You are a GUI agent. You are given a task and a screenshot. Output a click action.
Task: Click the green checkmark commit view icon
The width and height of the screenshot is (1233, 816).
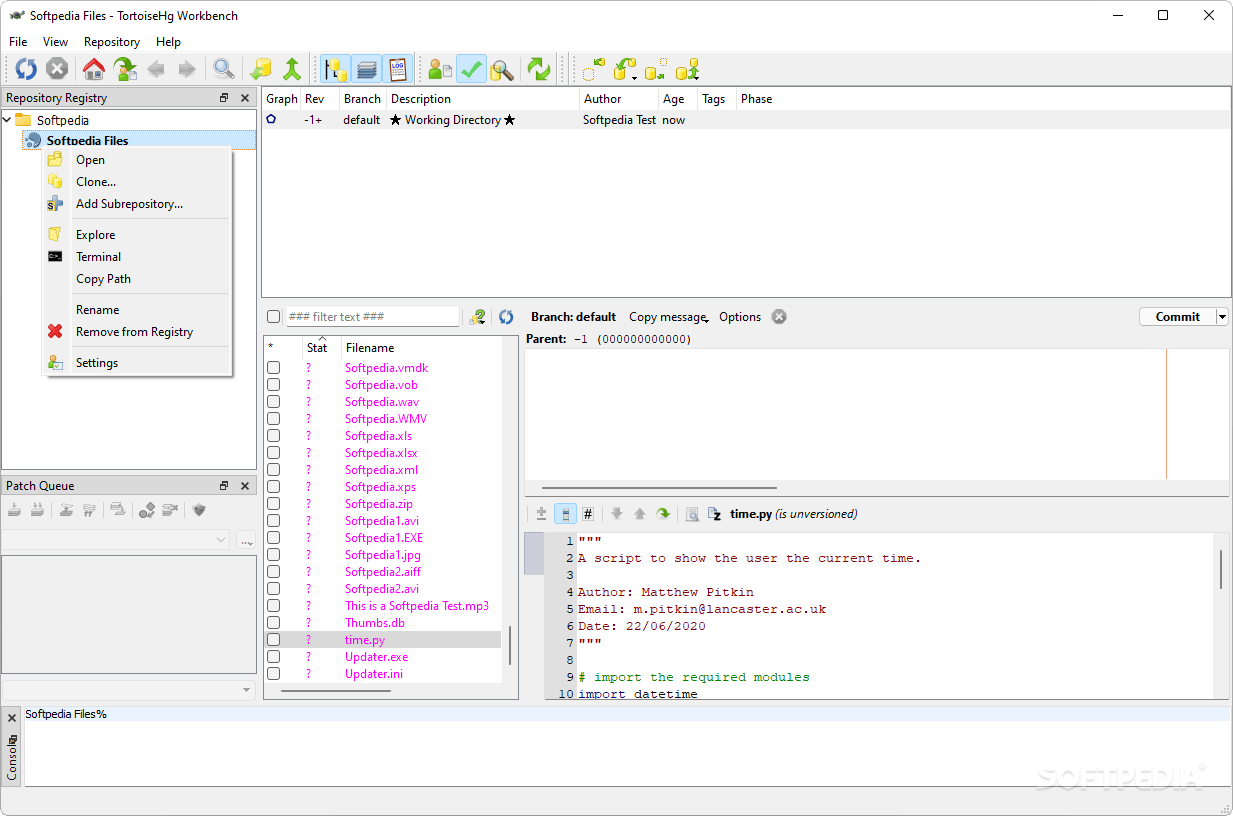point(471,69)
